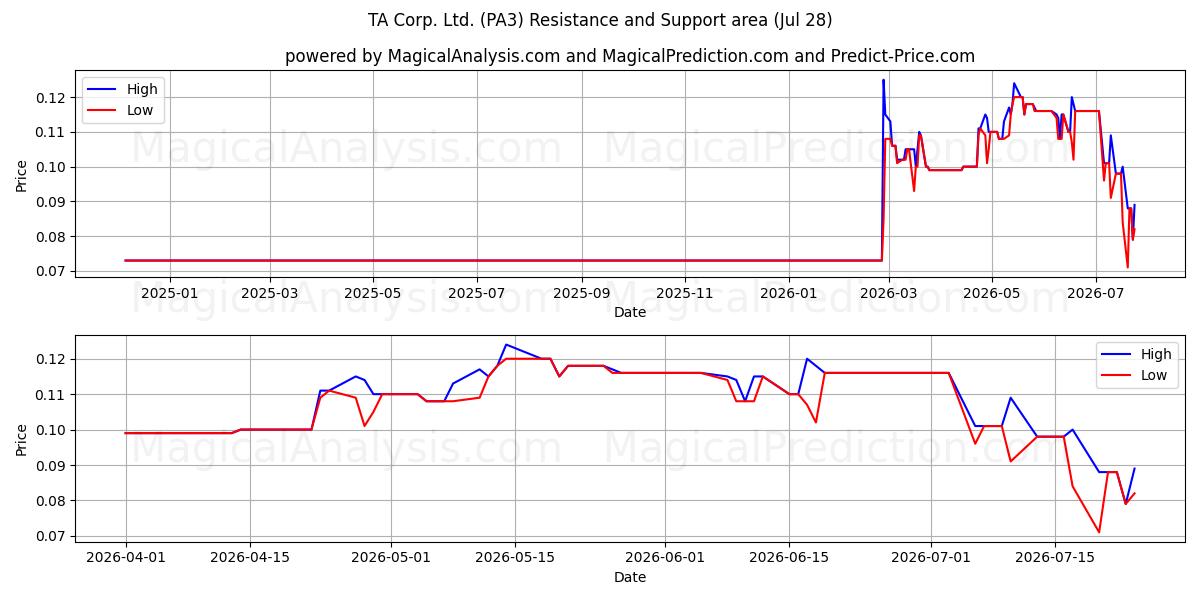Click the '2026-03' x-axis label in top chart

tap(889, 293)
